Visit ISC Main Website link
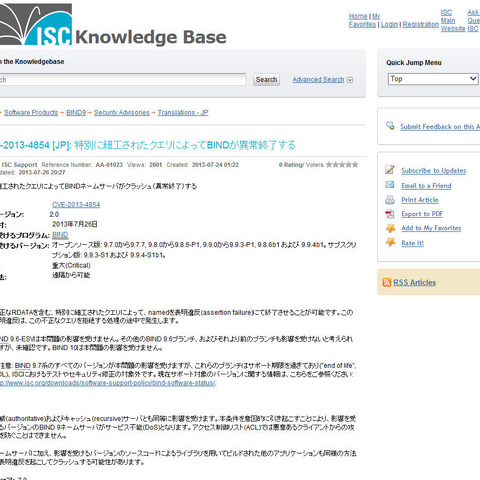480x480 pixels. (453, 21)
